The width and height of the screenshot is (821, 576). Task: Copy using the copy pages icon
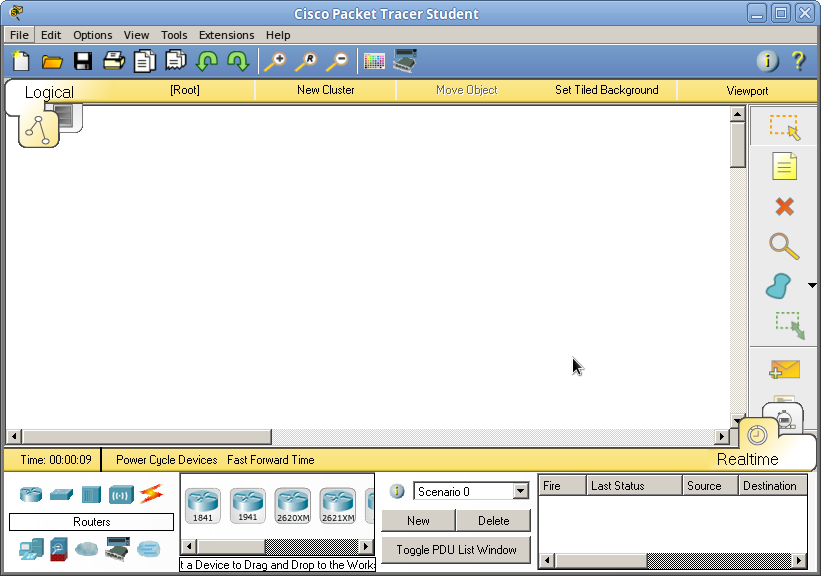[145, 61]
